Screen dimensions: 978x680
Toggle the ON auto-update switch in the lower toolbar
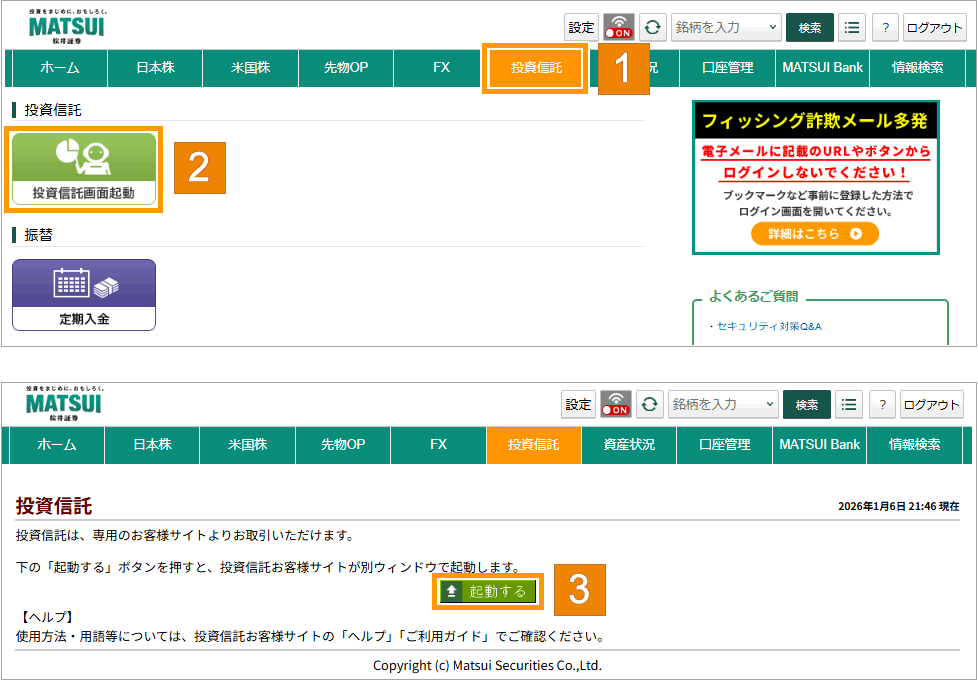pos(615,404)
